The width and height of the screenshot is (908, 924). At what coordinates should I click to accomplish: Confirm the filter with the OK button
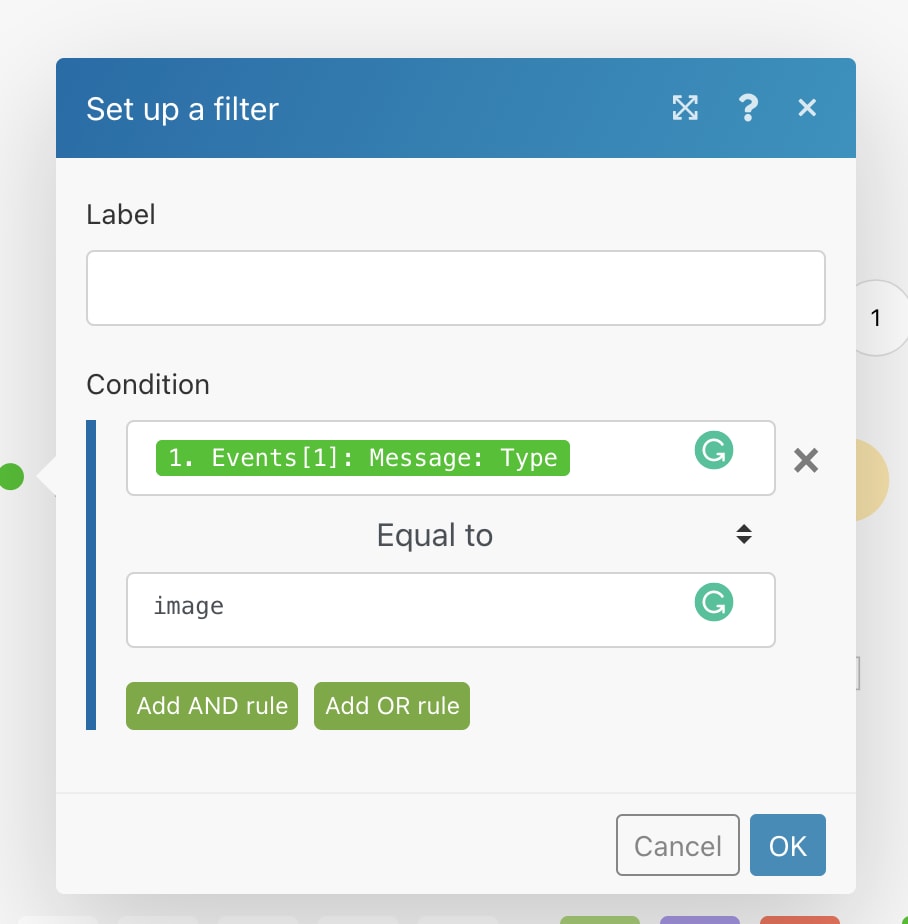(x=788, y=845)
